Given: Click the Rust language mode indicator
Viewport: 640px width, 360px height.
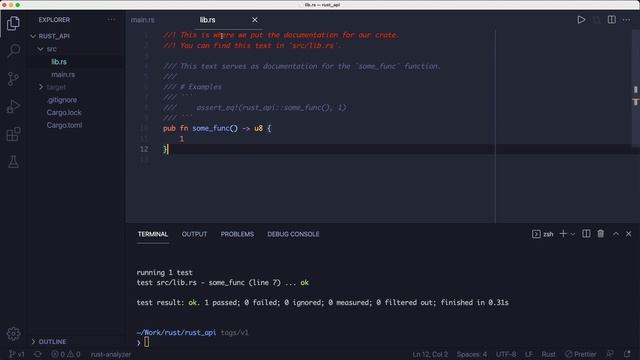Looking at the screenshot, I should tap(548, 354).
